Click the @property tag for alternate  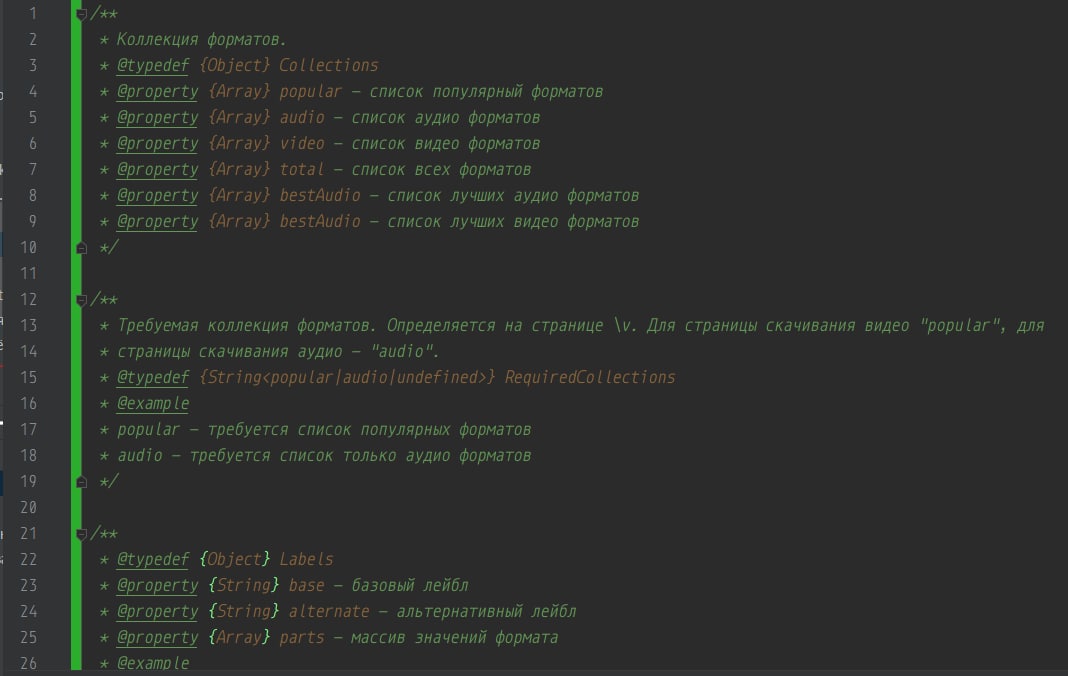click(x=157, y=611)
